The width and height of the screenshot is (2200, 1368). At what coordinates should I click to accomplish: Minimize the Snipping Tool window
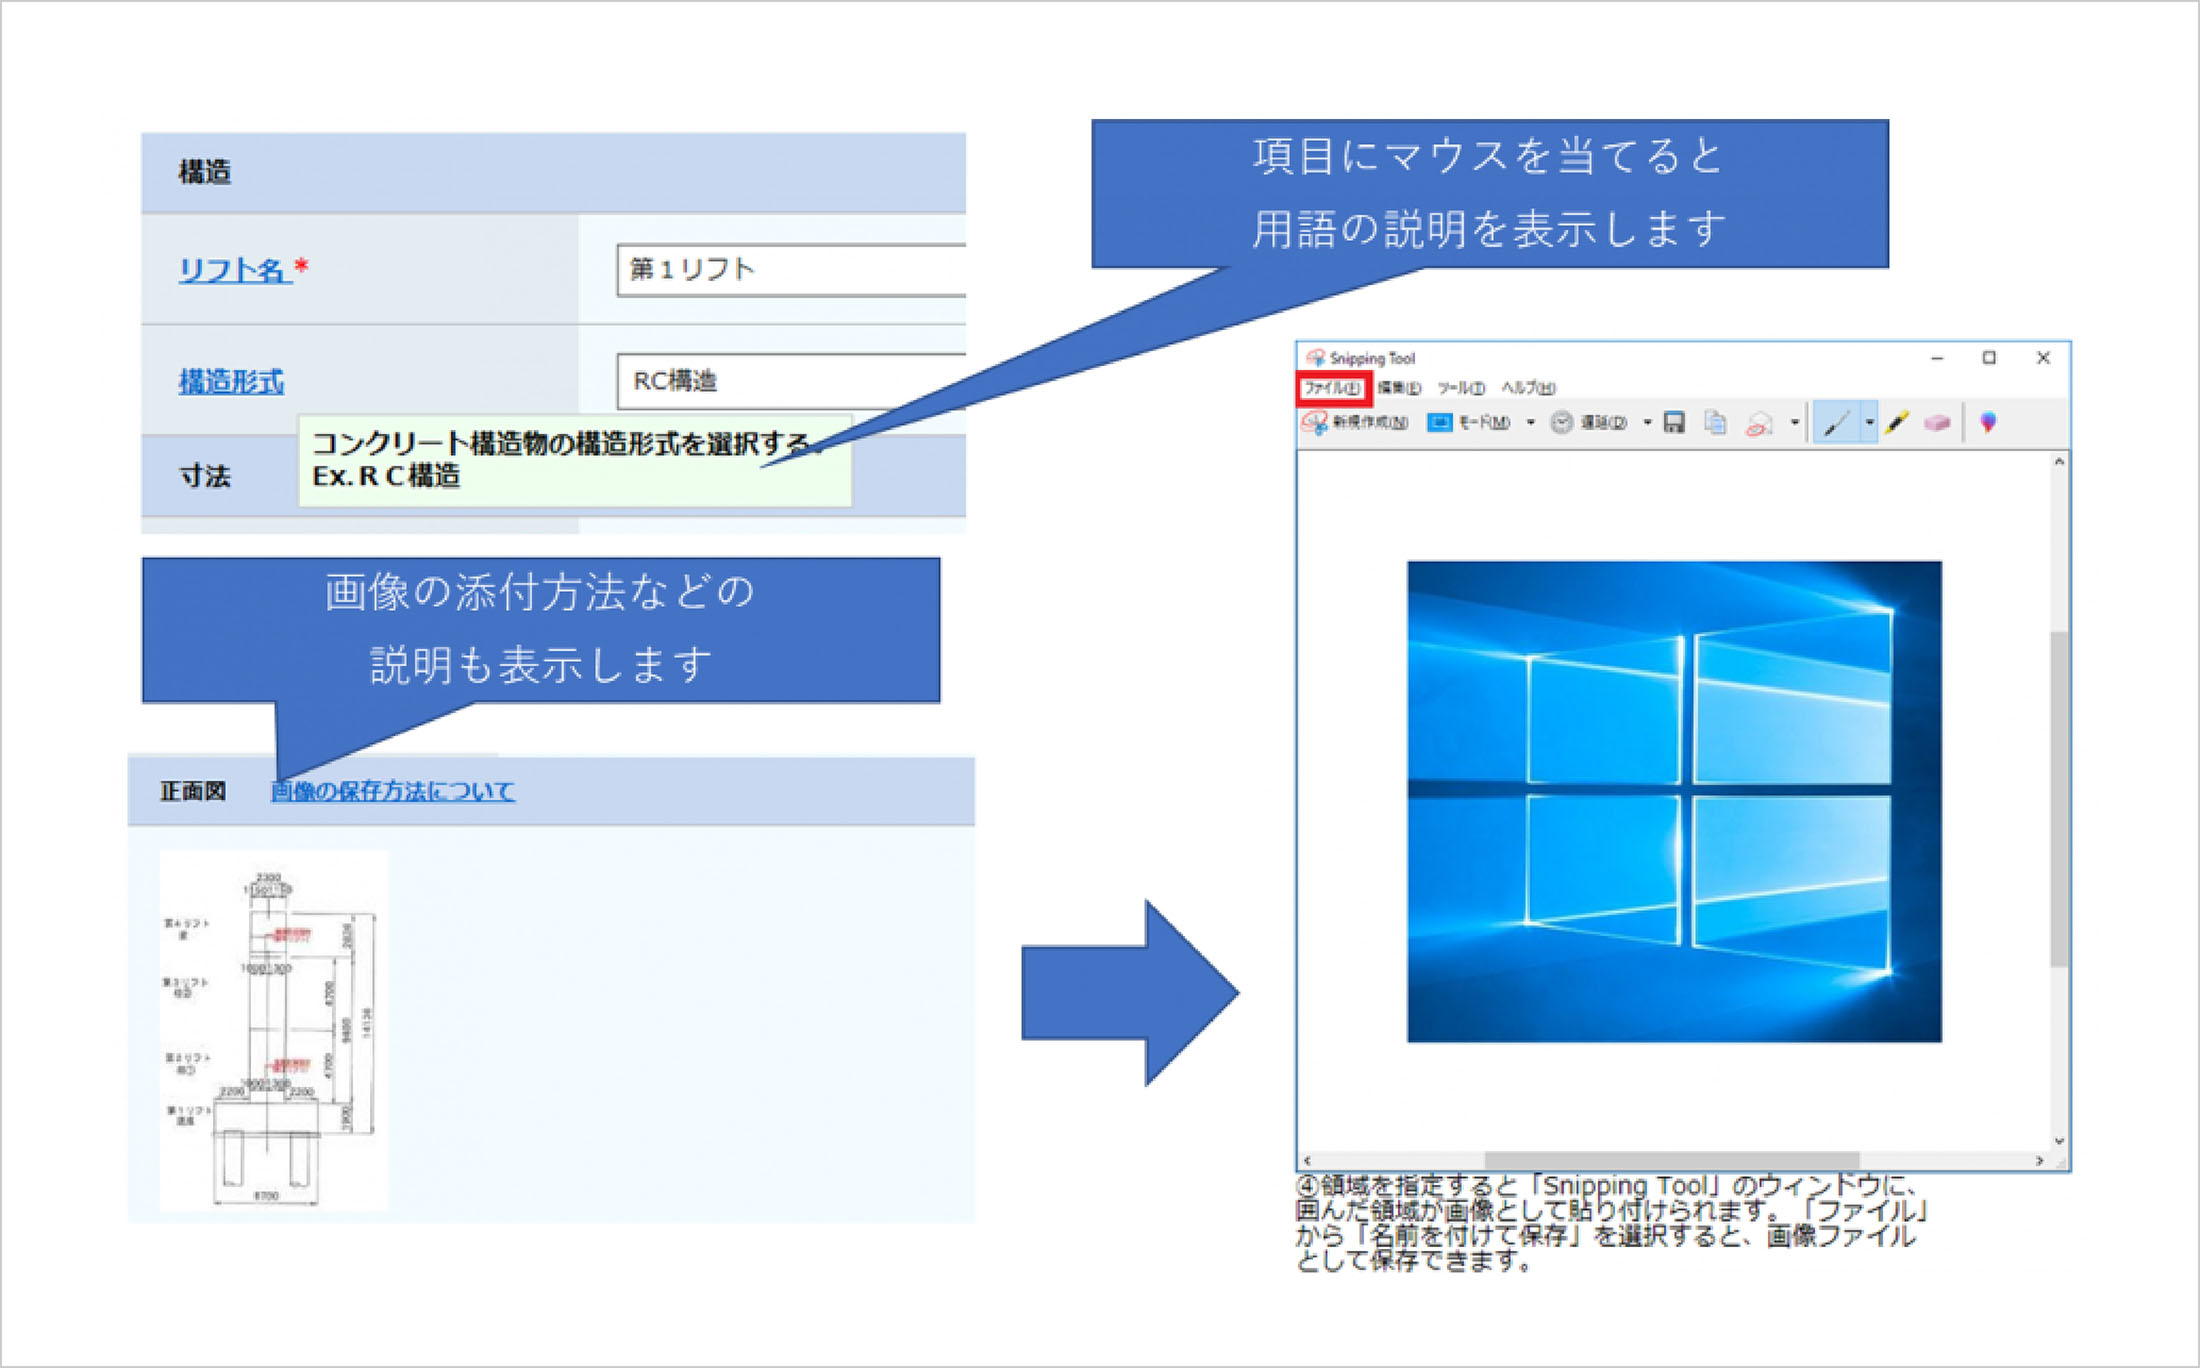pyautogui.click(x=1937, y=358)
